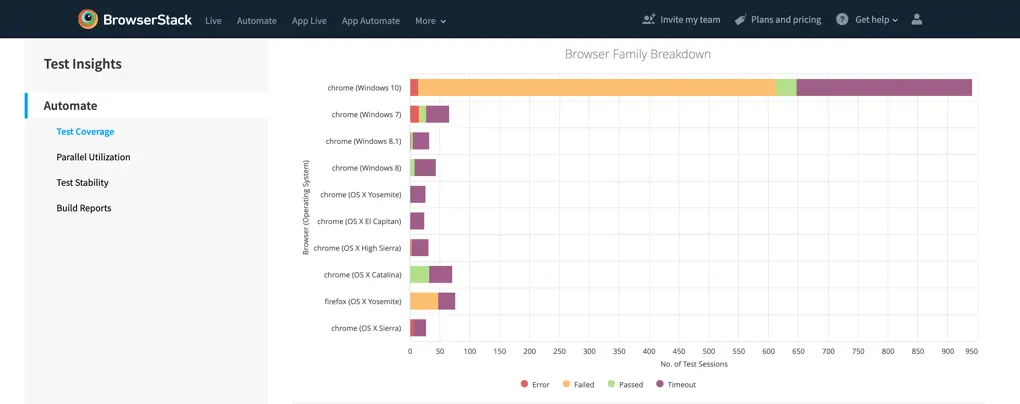Toggle the Failed series in chart legend

coord(578,384)
